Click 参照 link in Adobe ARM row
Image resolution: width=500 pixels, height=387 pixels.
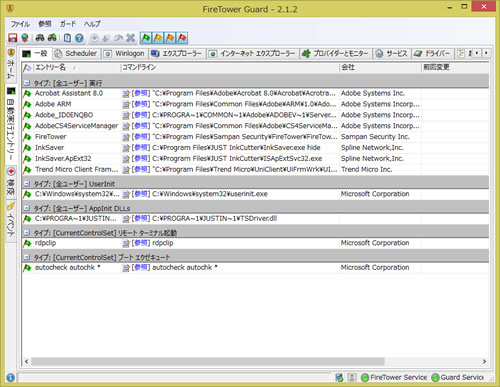[x=141, y=104]
